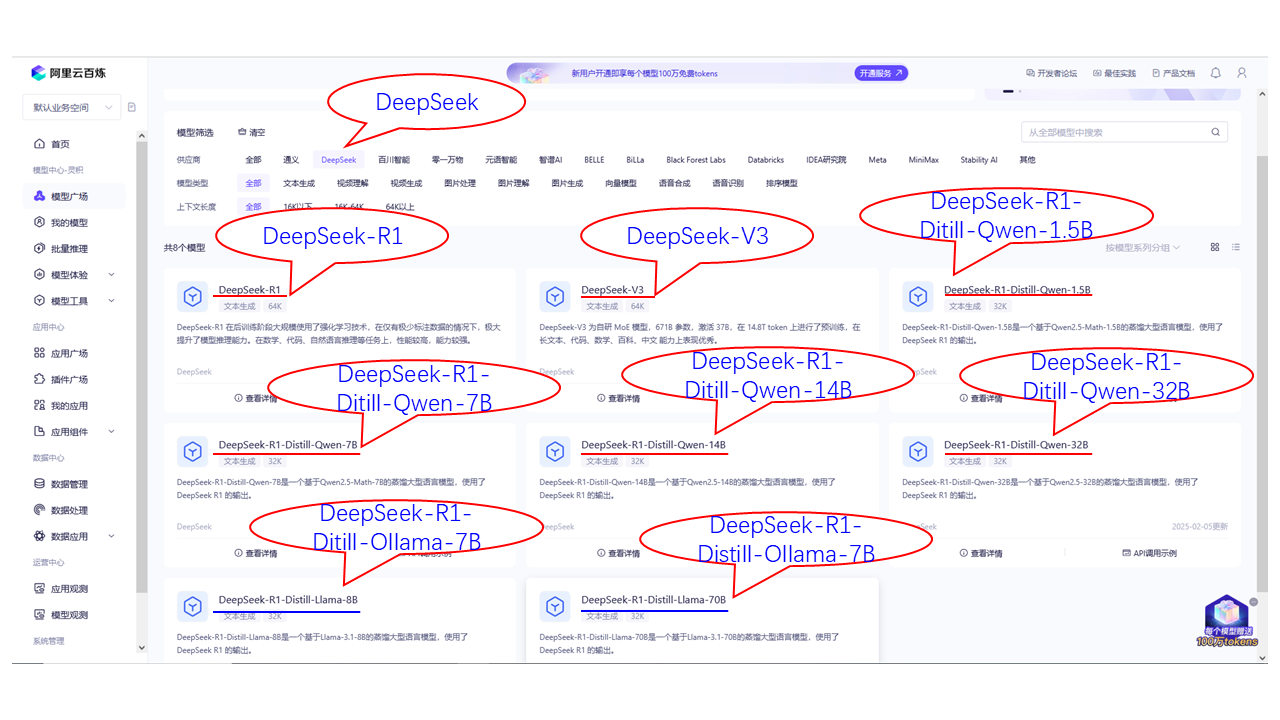The image size is (1280, 720).
Task: Click the 阿里云百炼 logo
Action: coord(68,73)
